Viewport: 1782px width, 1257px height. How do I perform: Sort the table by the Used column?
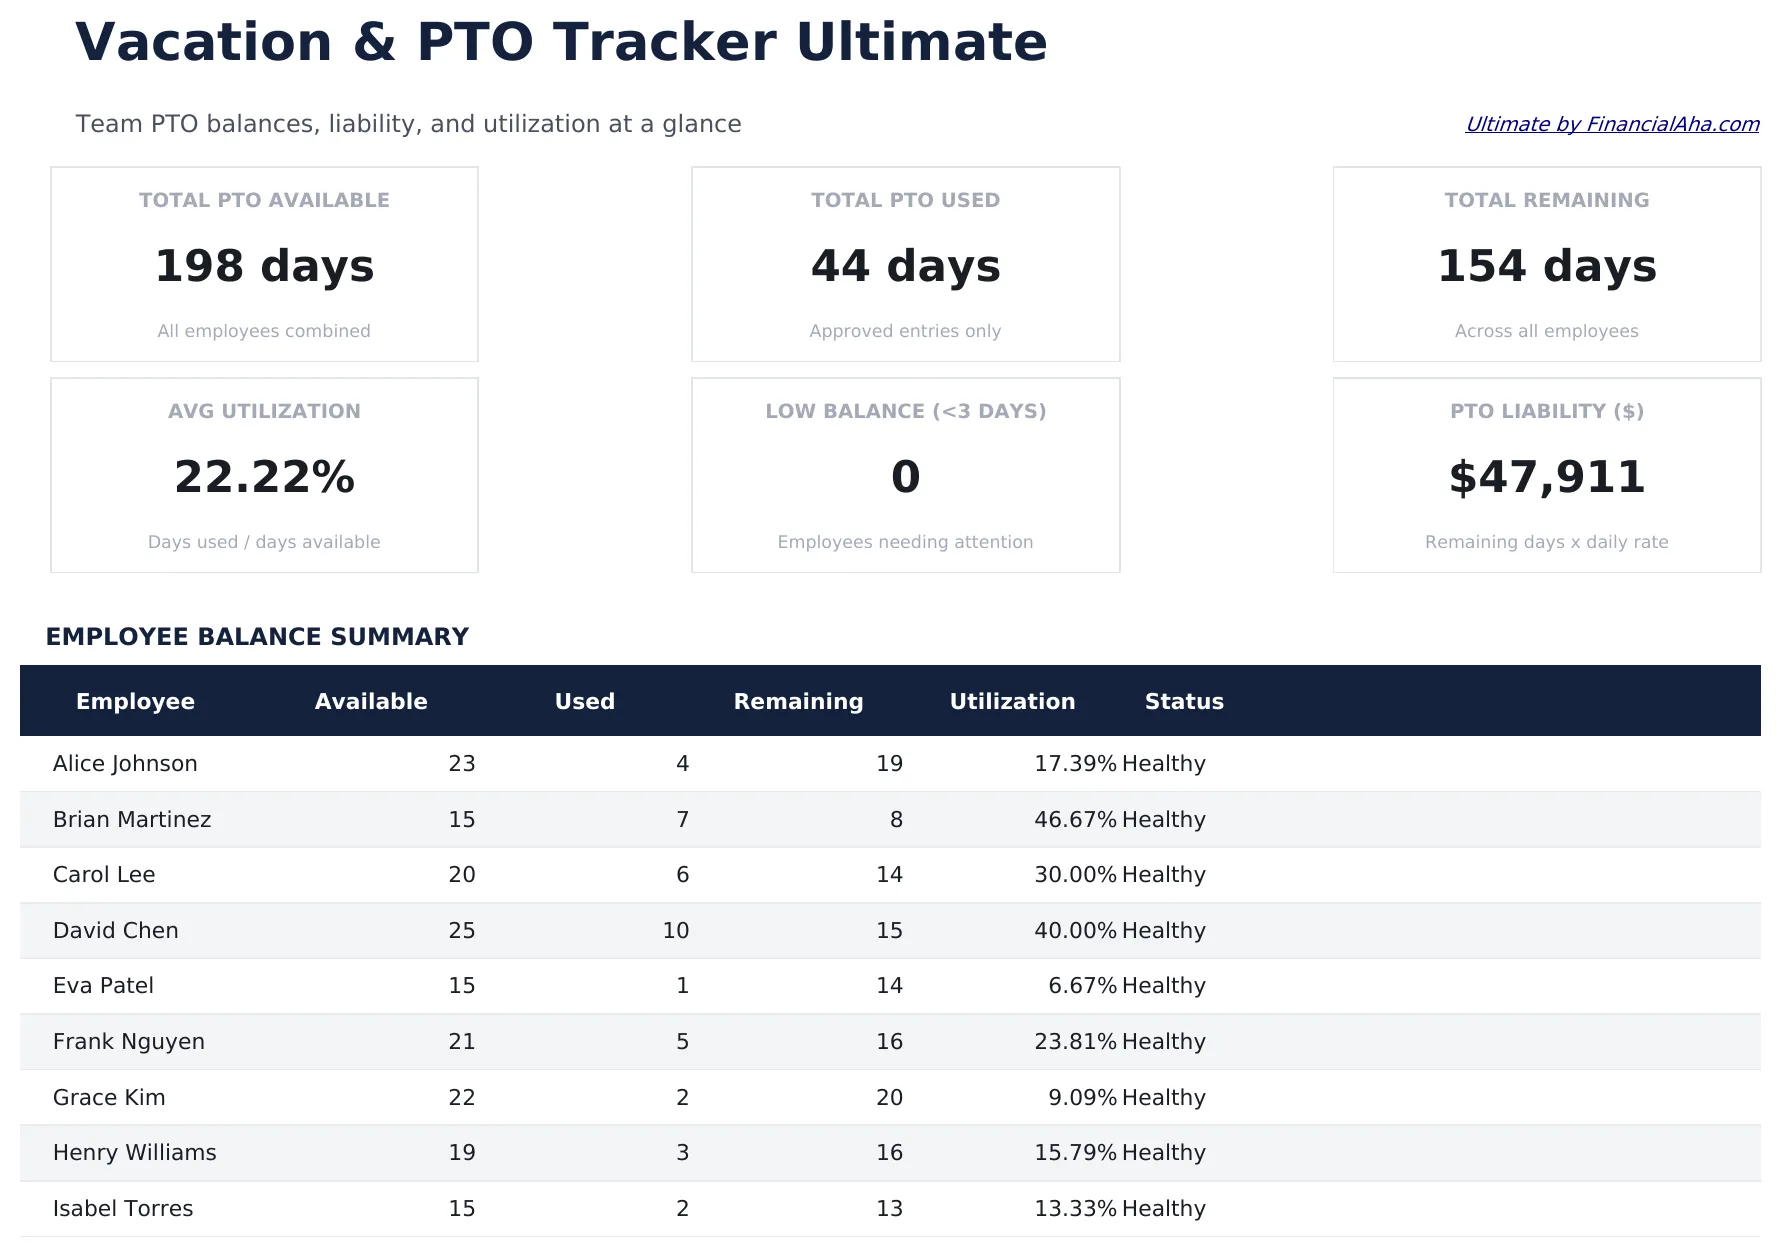click(x=584, y=701)
